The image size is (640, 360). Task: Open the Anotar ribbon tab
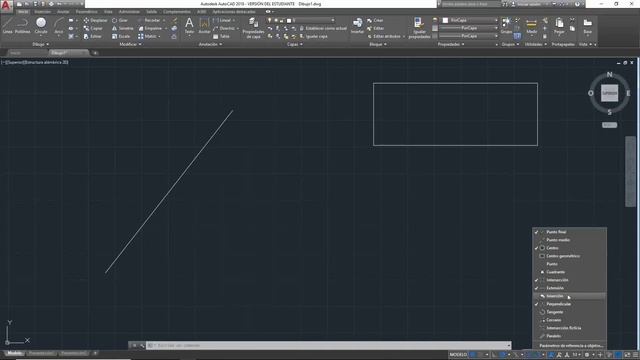tap(63, 12)
